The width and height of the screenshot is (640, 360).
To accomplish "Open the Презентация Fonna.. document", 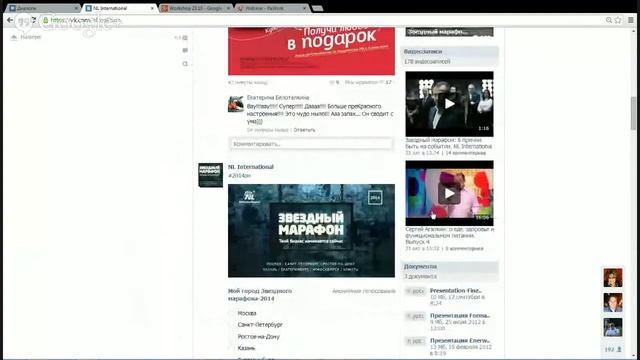I will pyautogui.click(x=460, y=316).
